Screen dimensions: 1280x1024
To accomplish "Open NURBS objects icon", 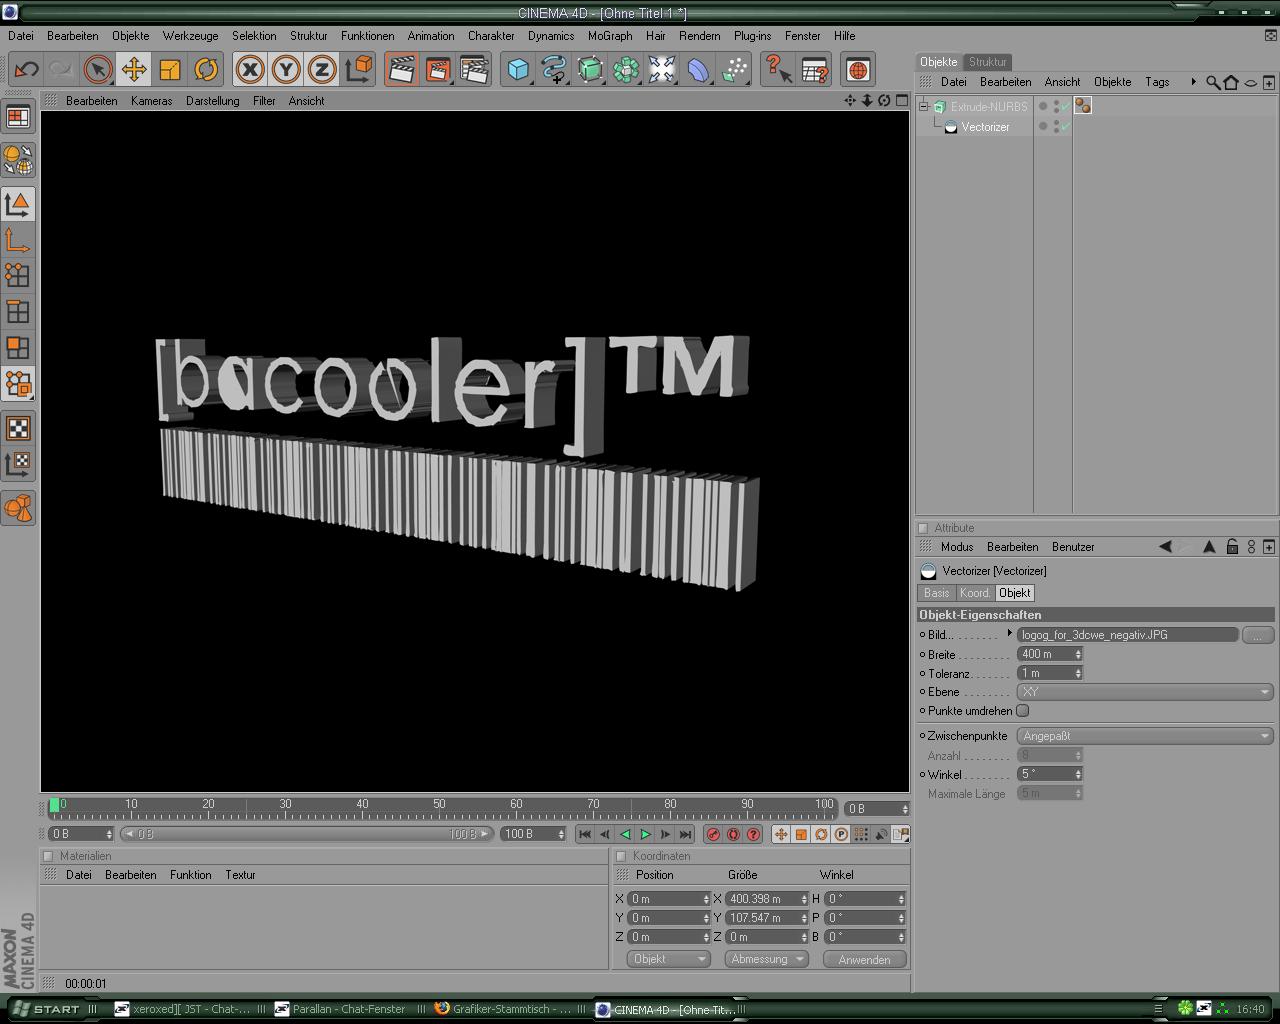I will point(590,69).
